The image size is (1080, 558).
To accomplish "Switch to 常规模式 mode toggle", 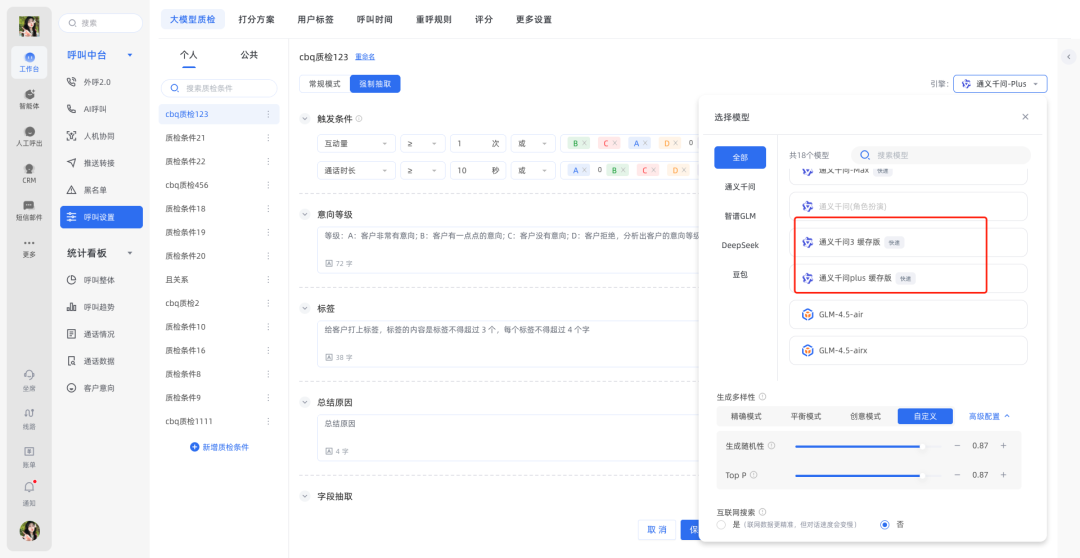I will coord(324,84).
